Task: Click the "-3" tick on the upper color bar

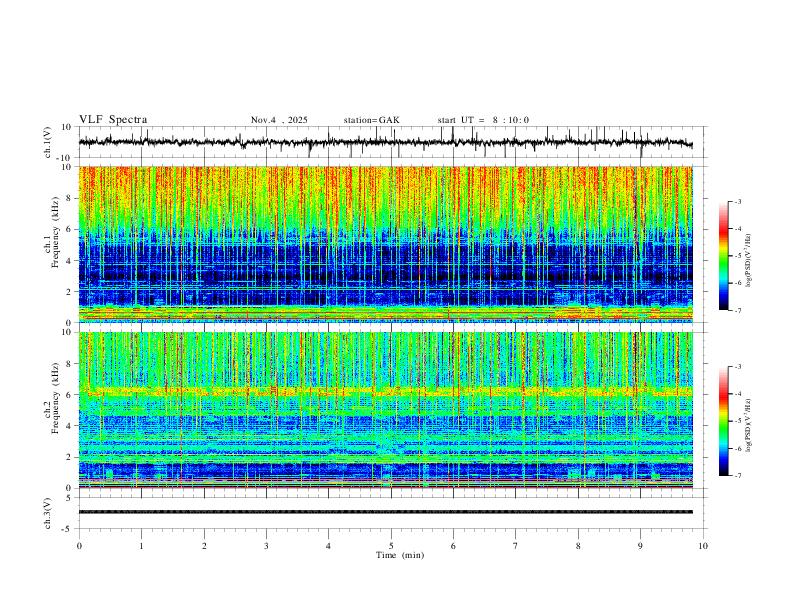Action: [x=737, y=201]
